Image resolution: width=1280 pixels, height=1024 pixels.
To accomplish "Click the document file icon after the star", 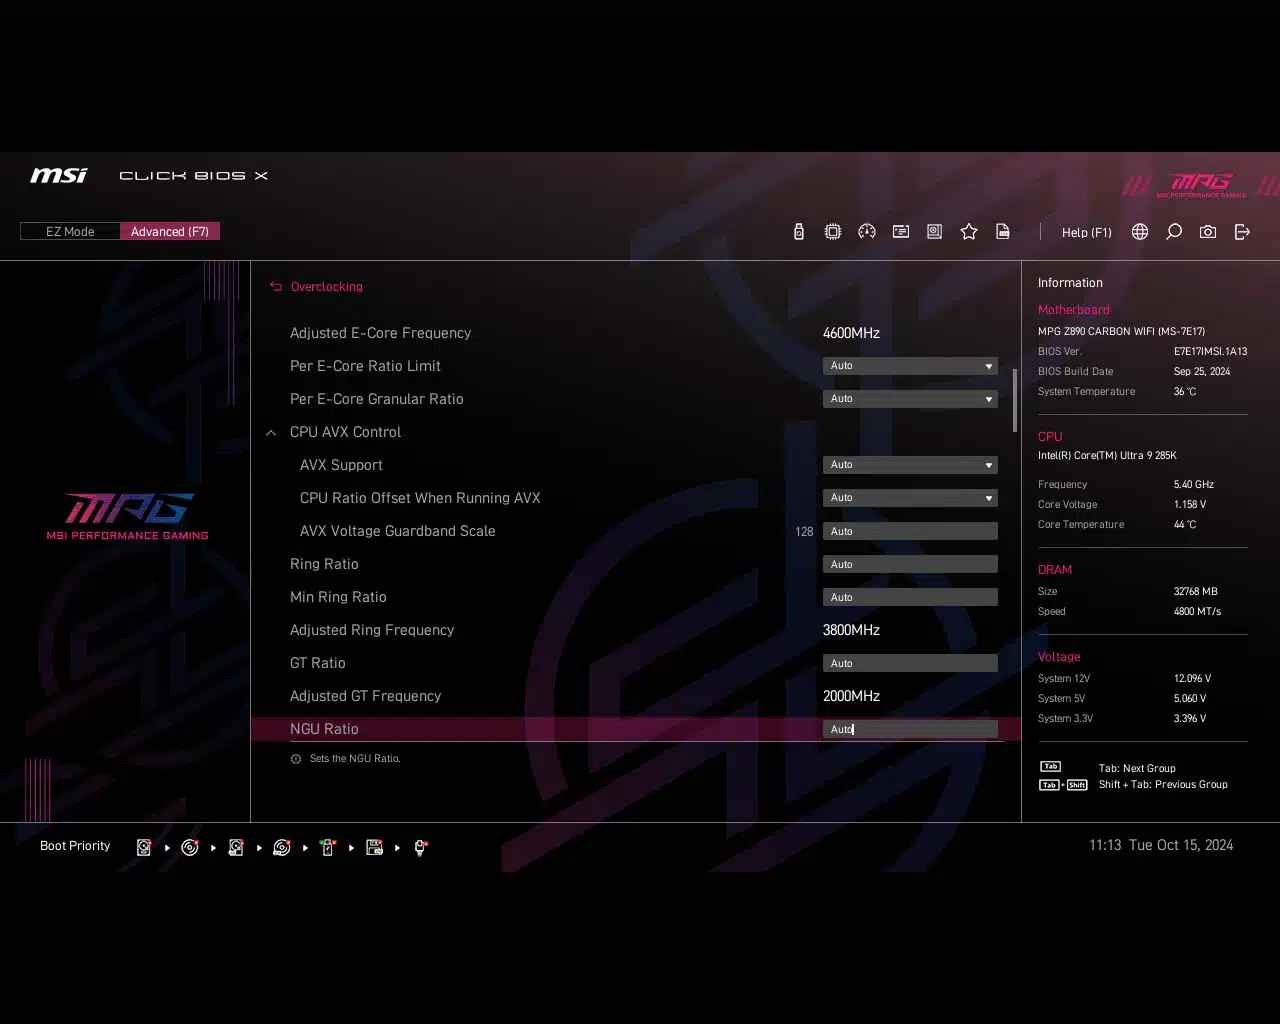I will point(1003,232).
